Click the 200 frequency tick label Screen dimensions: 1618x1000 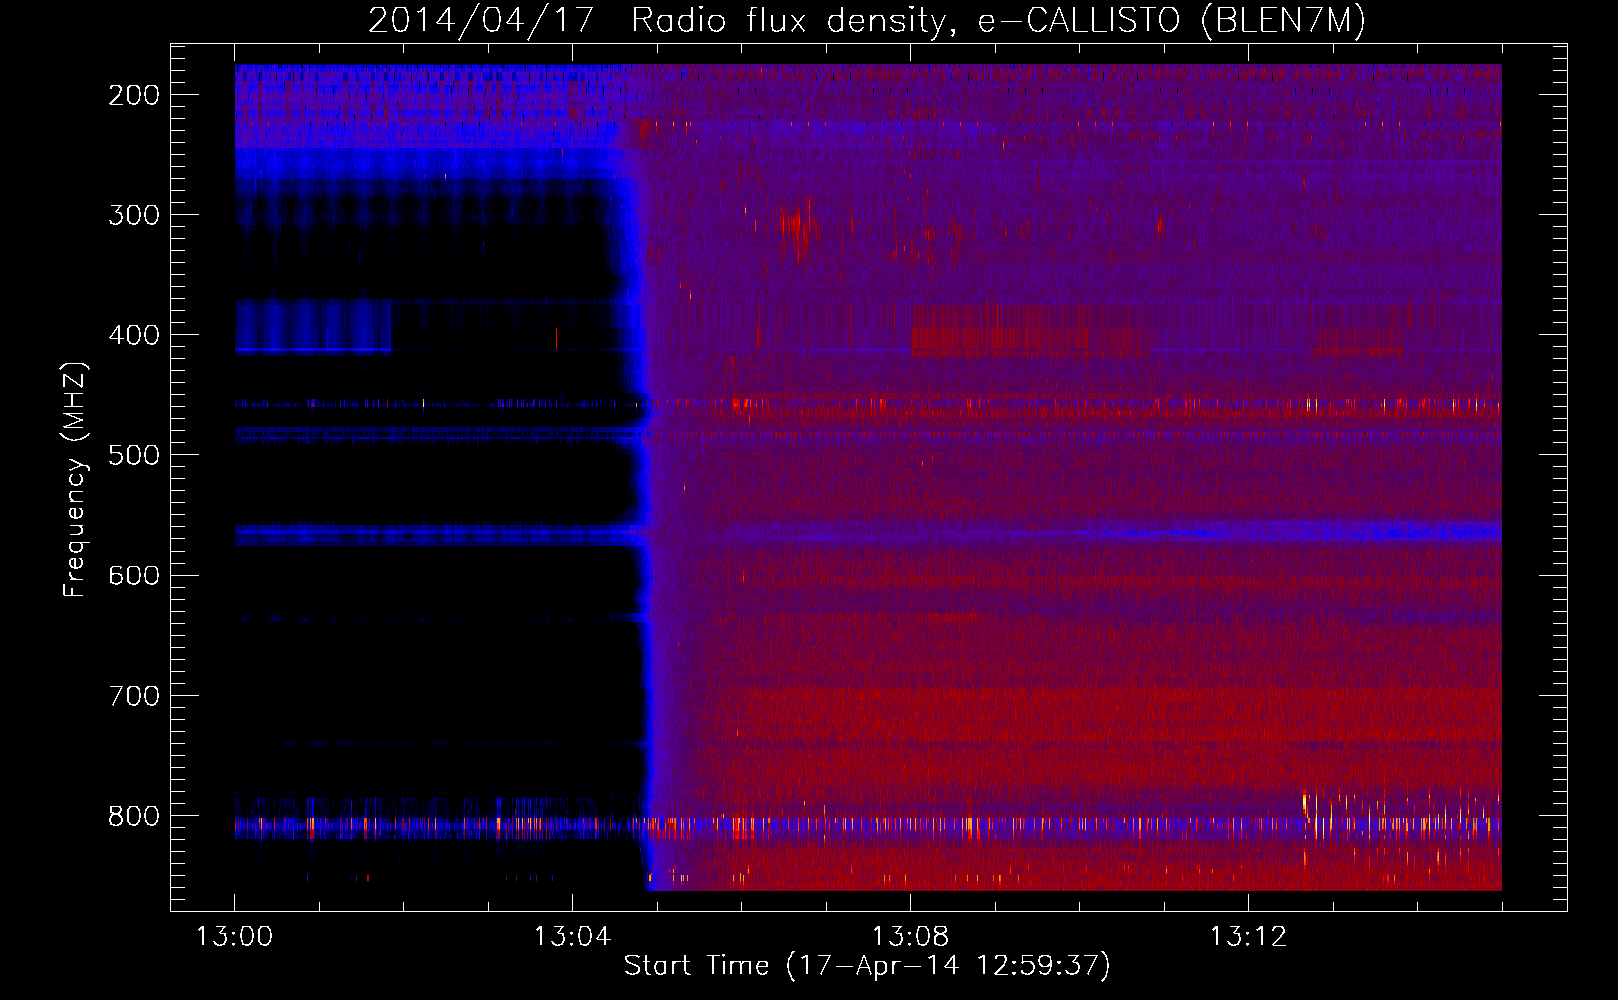134,95
